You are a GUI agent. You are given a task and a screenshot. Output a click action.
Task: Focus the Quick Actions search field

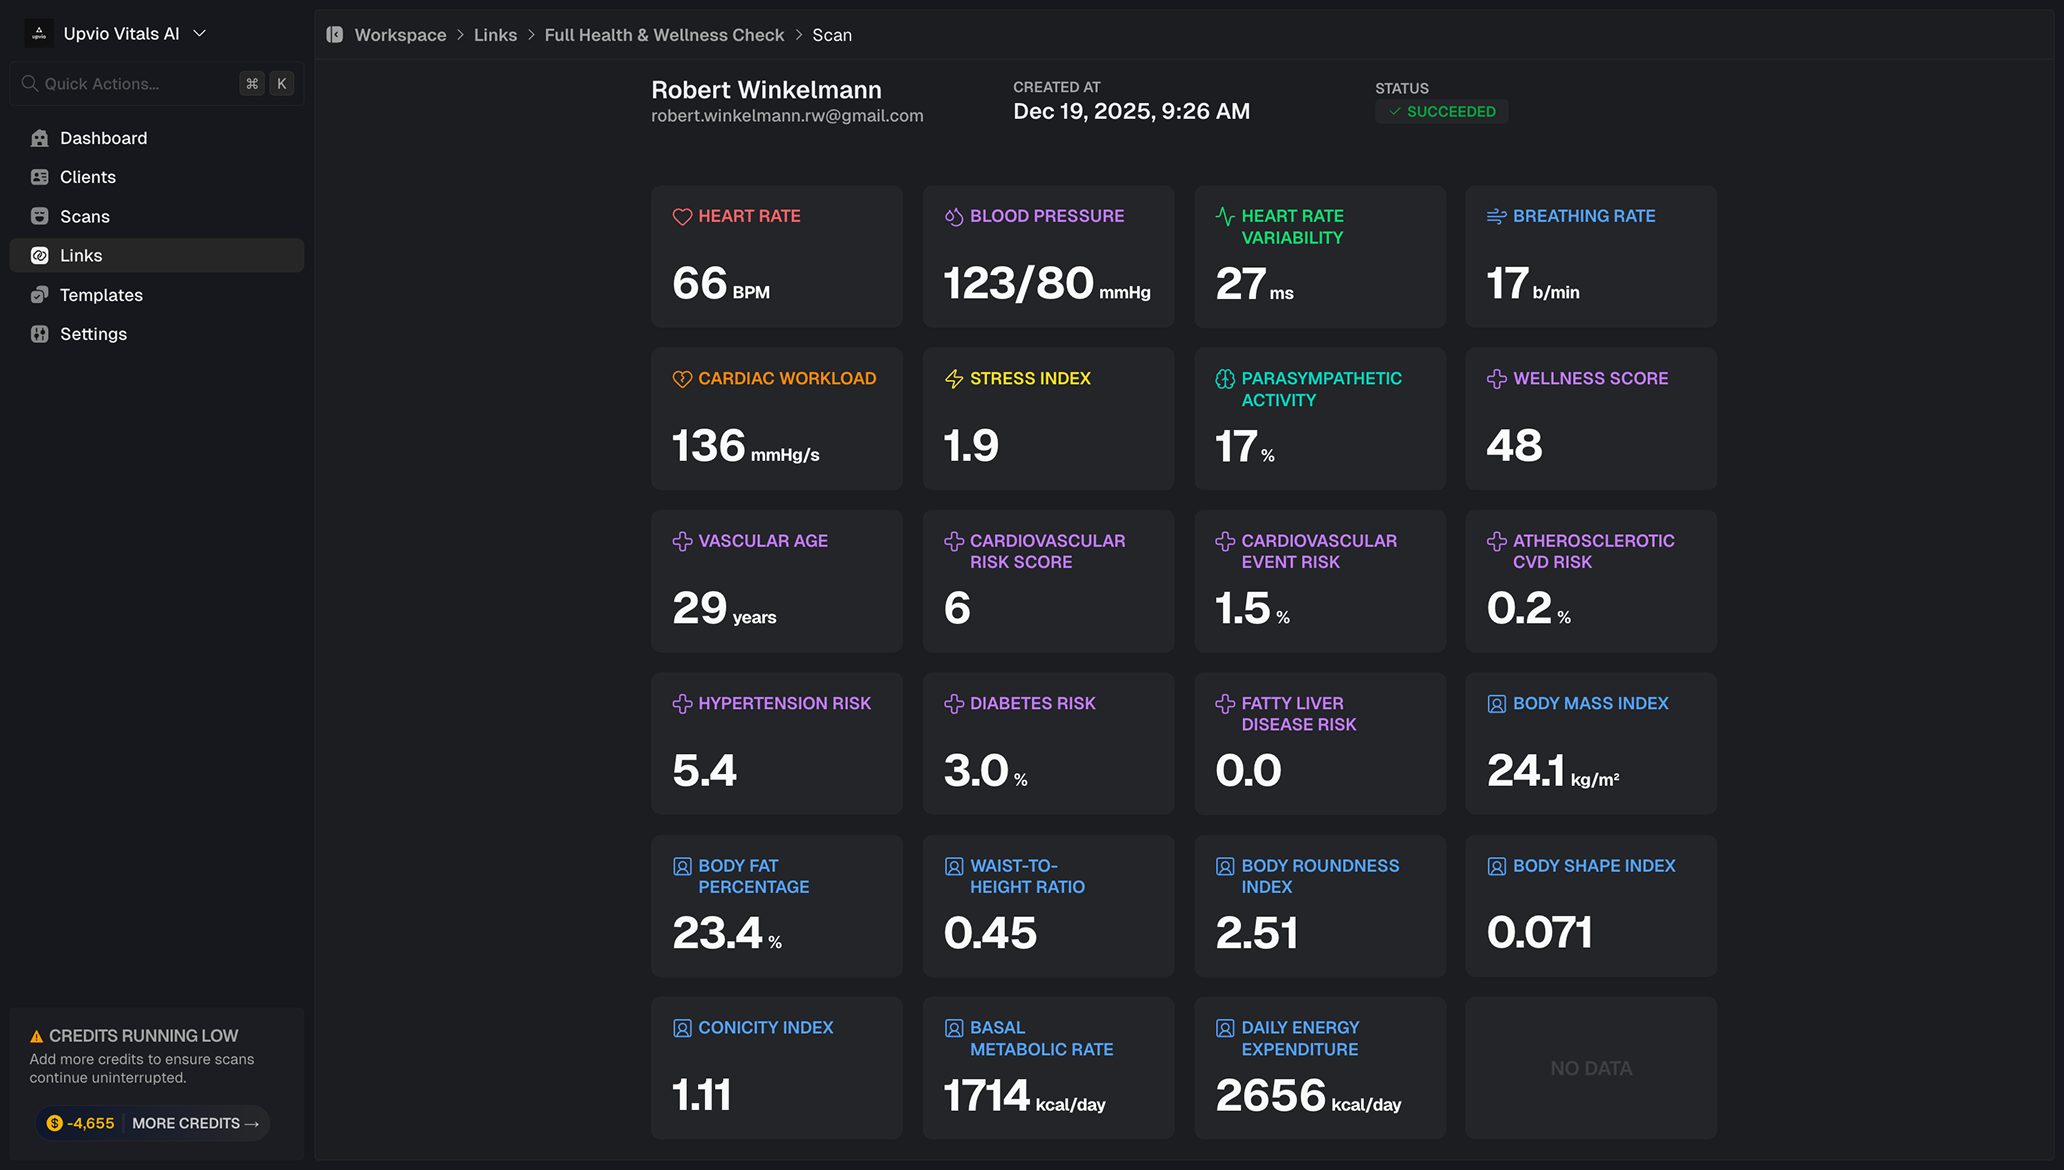click(130, 84)
